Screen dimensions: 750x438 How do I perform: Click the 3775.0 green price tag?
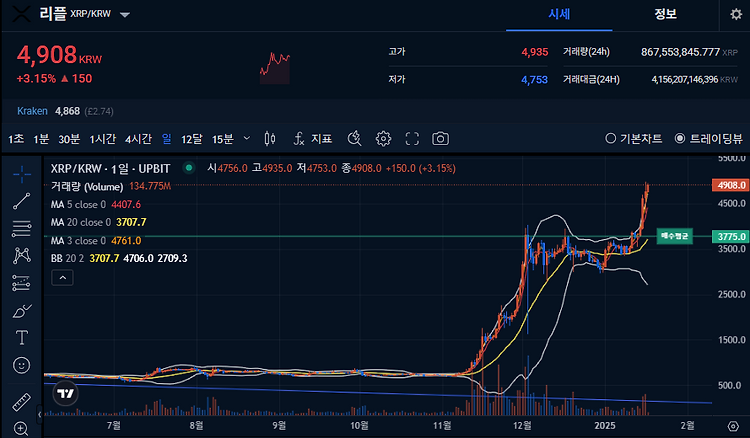[731, 236]
